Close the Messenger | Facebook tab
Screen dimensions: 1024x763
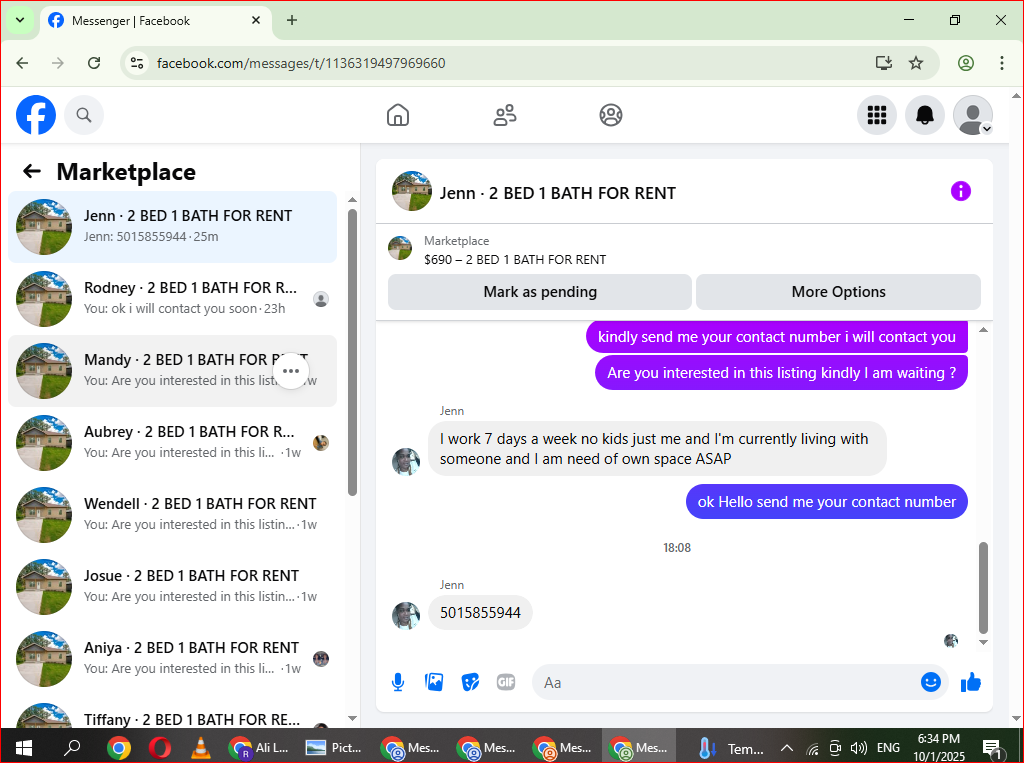pos(256,20)
